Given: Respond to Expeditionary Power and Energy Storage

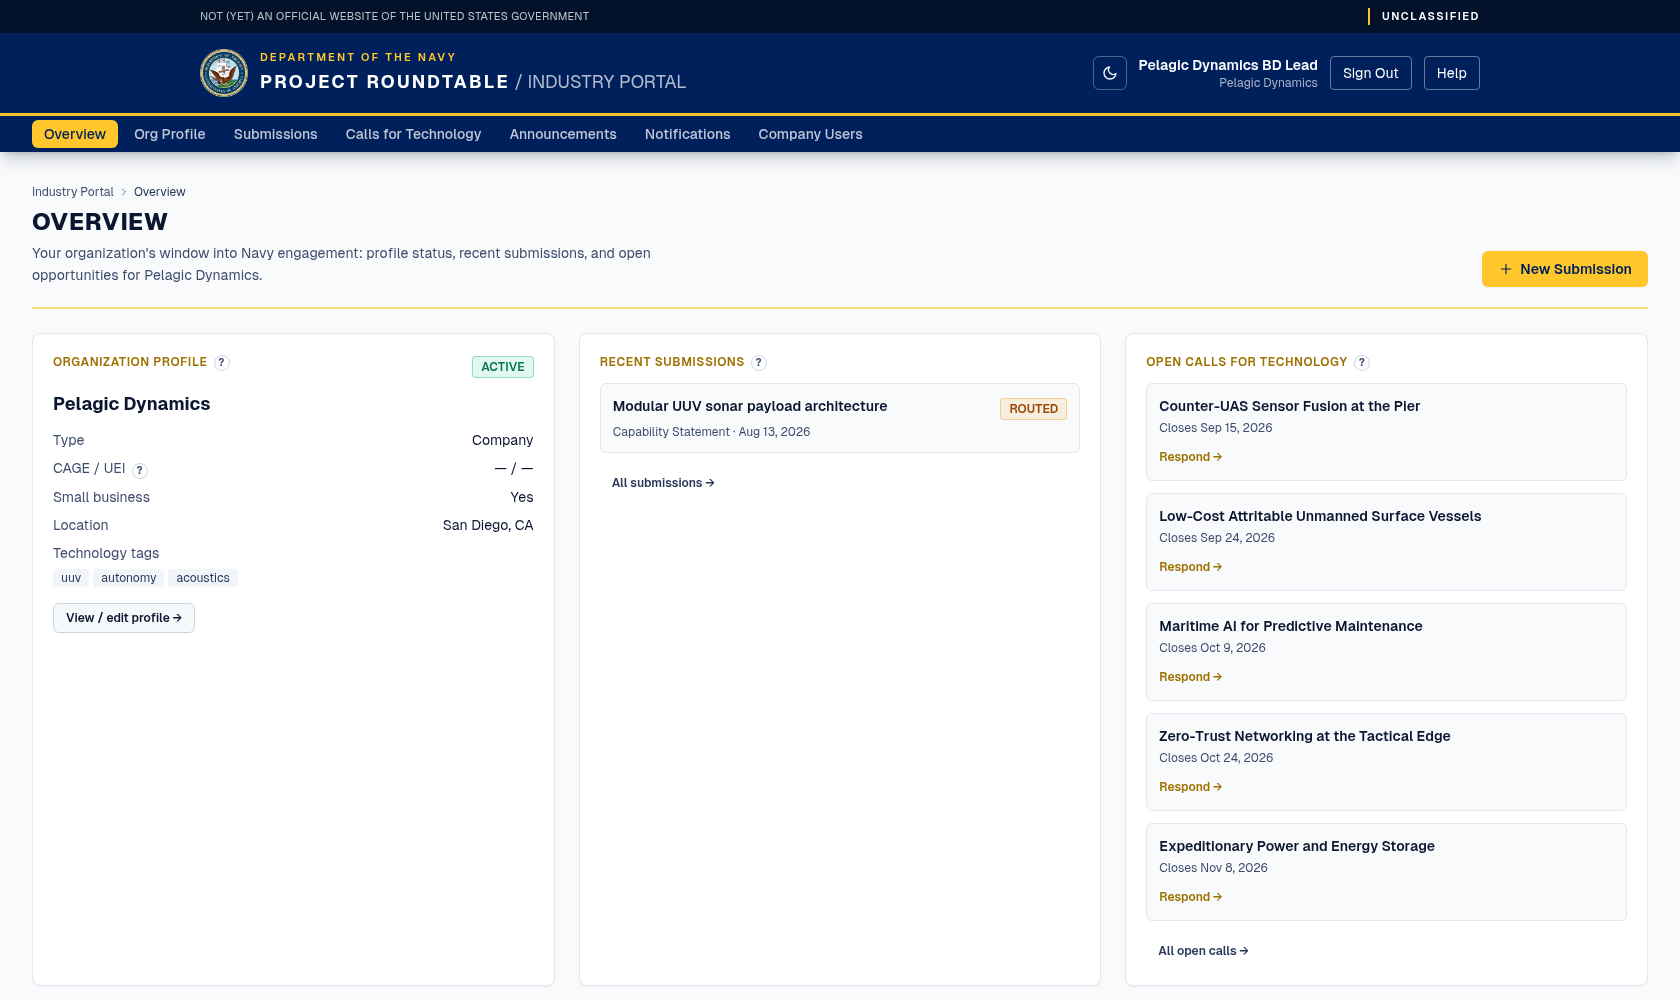Looking at the screenshot, I should point(1190,897).
